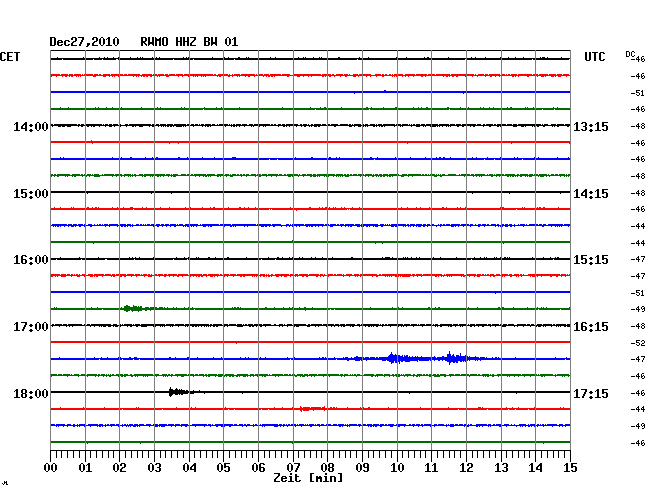This screenshot has width=650, height=494.
Task: Select minute tick label 07
Action: (293, 468)
